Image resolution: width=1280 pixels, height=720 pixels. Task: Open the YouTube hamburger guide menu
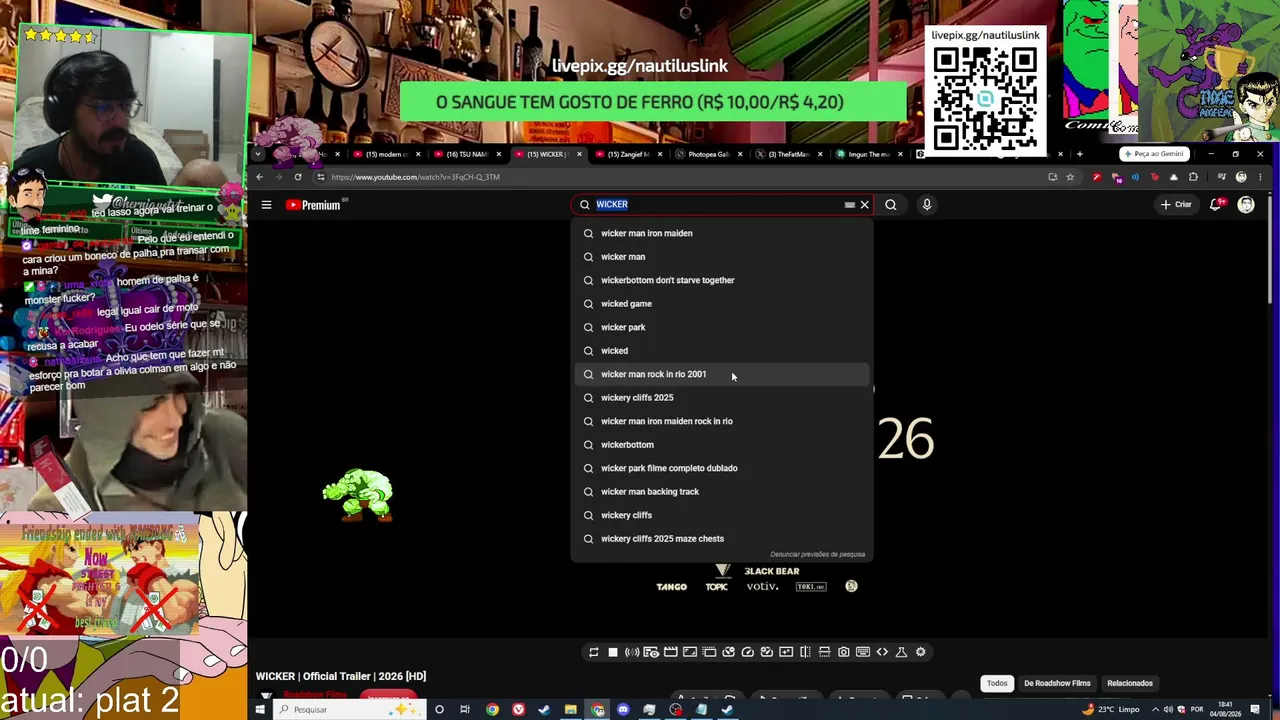click(x=266, y=205)
